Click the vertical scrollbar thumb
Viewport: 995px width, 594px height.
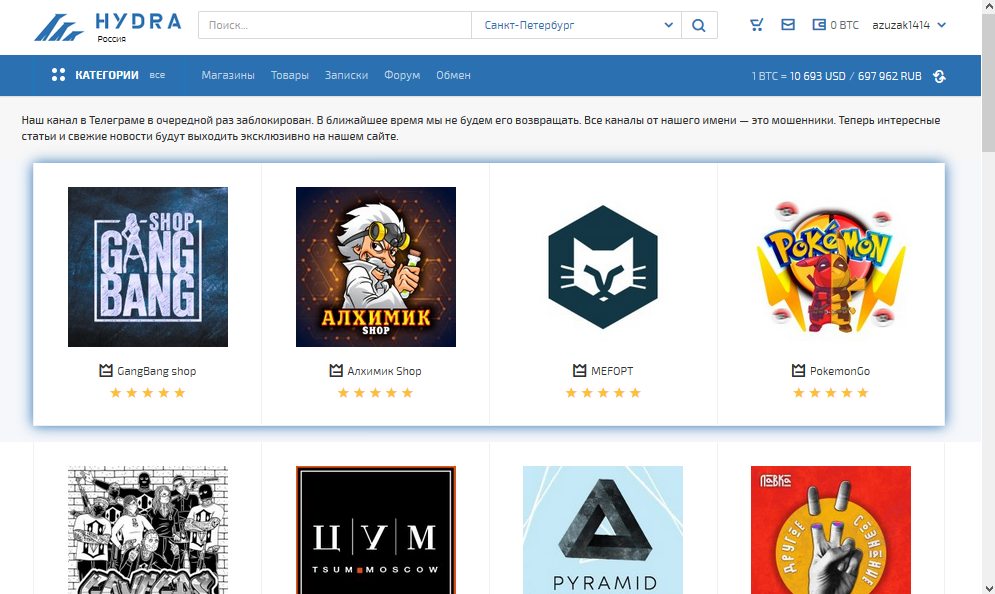pyautogui.click(x=988, y=82)
